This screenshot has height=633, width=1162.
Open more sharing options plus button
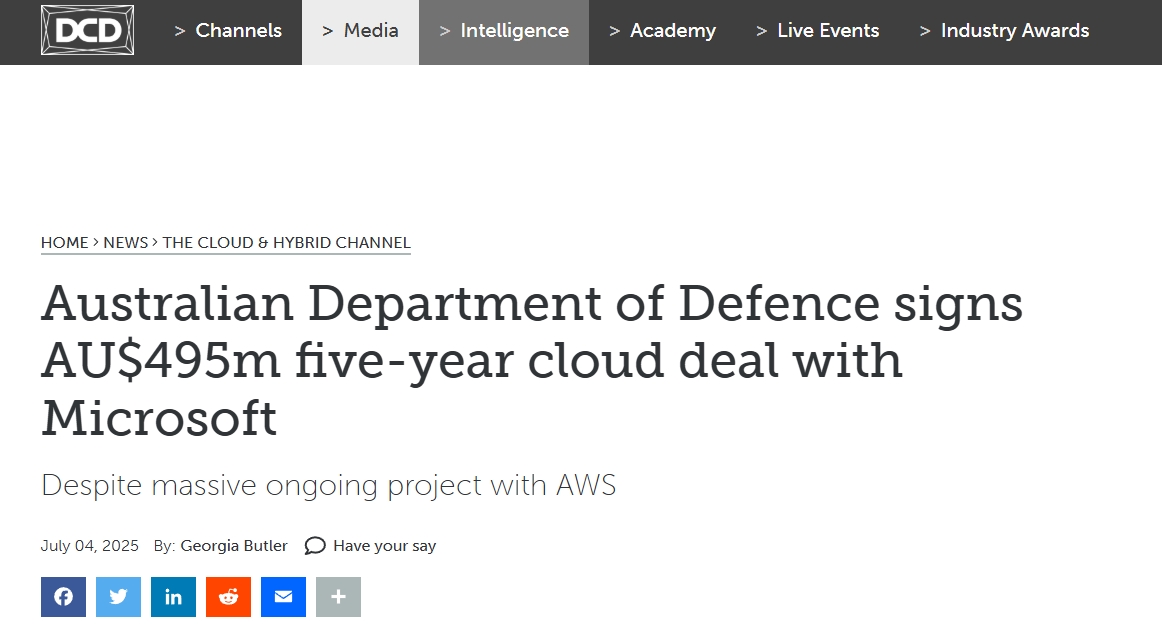click(x=339, y=597)
